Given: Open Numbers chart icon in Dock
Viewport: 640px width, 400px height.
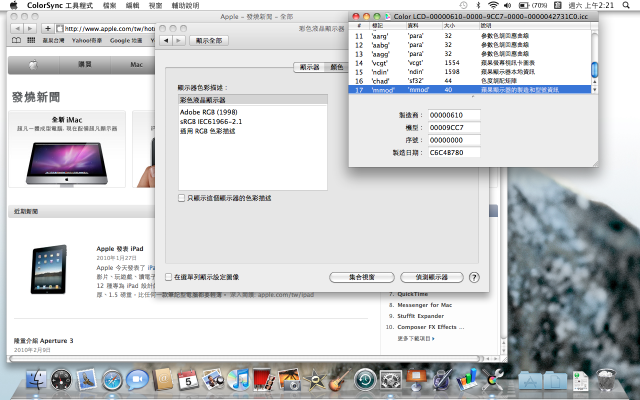Looking at the screenshot, I should pyautogui.click(x=467, y=379).
